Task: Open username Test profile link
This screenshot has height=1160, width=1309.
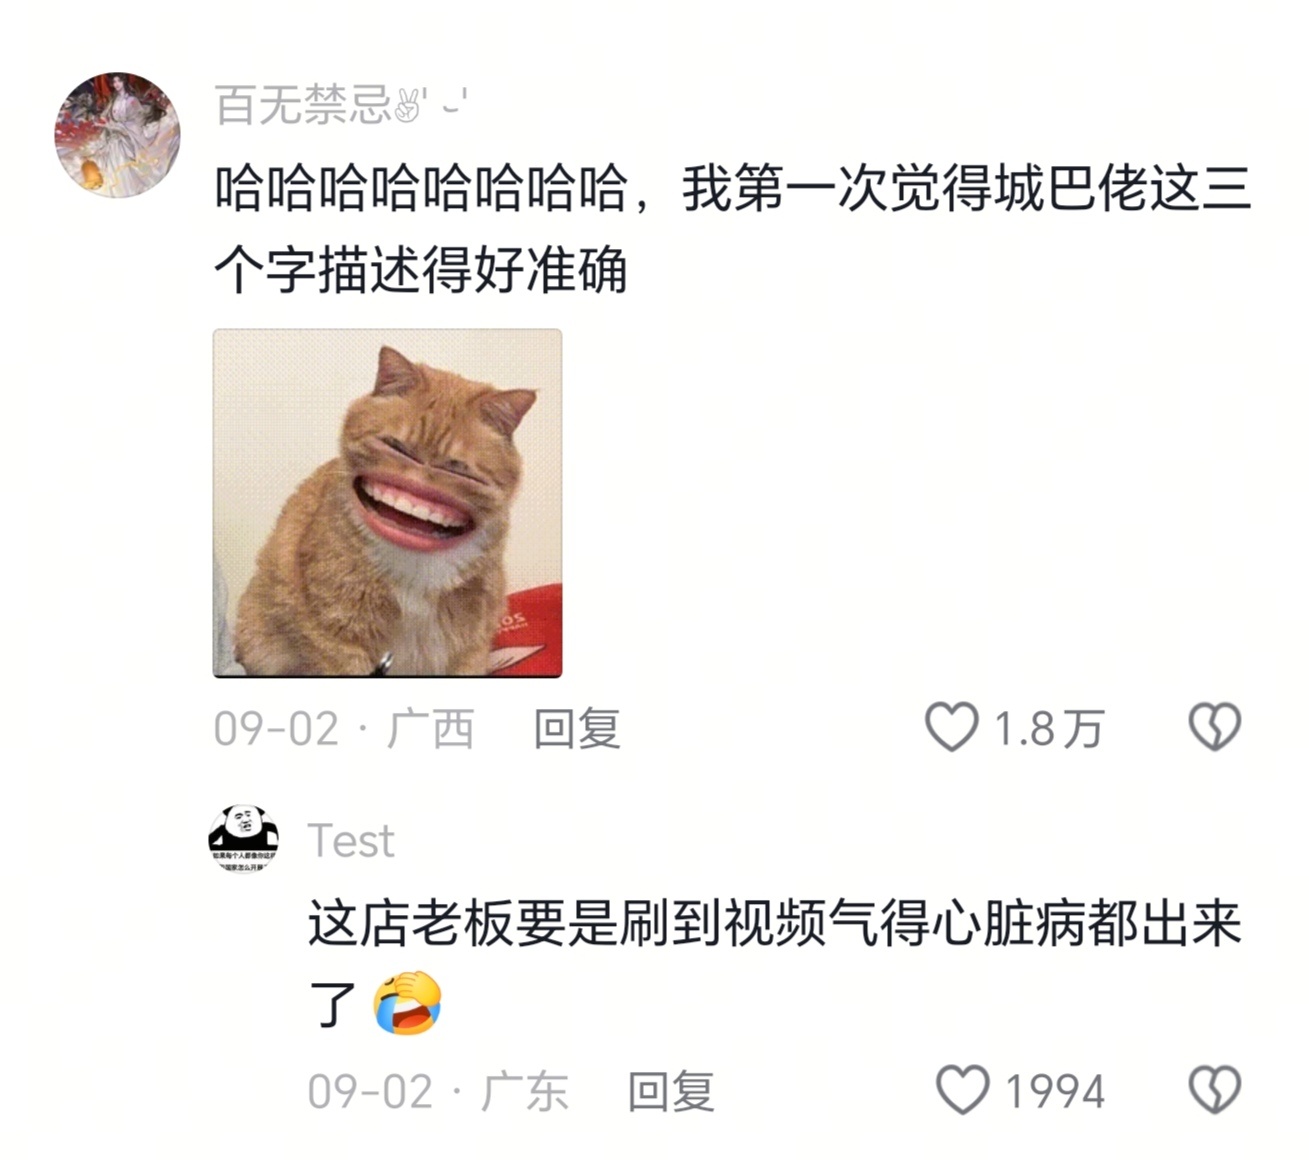Action: pyautogui.click(x=351, y=840)
